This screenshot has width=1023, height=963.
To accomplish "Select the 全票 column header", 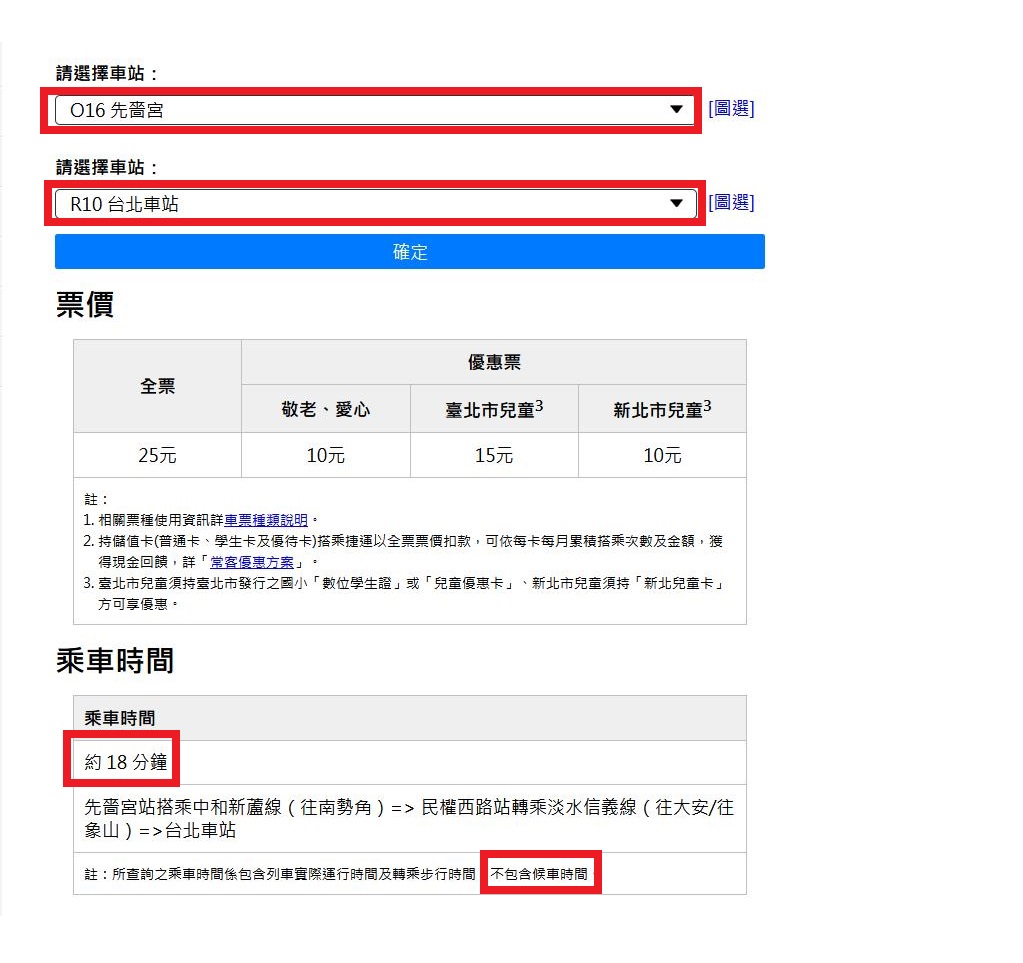I will (x=157, y=386).
